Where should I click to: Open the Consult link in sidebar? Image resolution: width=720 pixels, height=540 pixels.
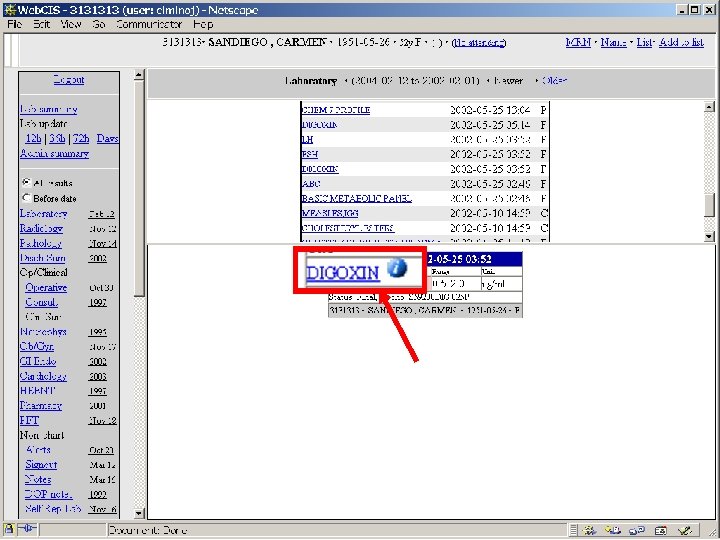(41, 303)
